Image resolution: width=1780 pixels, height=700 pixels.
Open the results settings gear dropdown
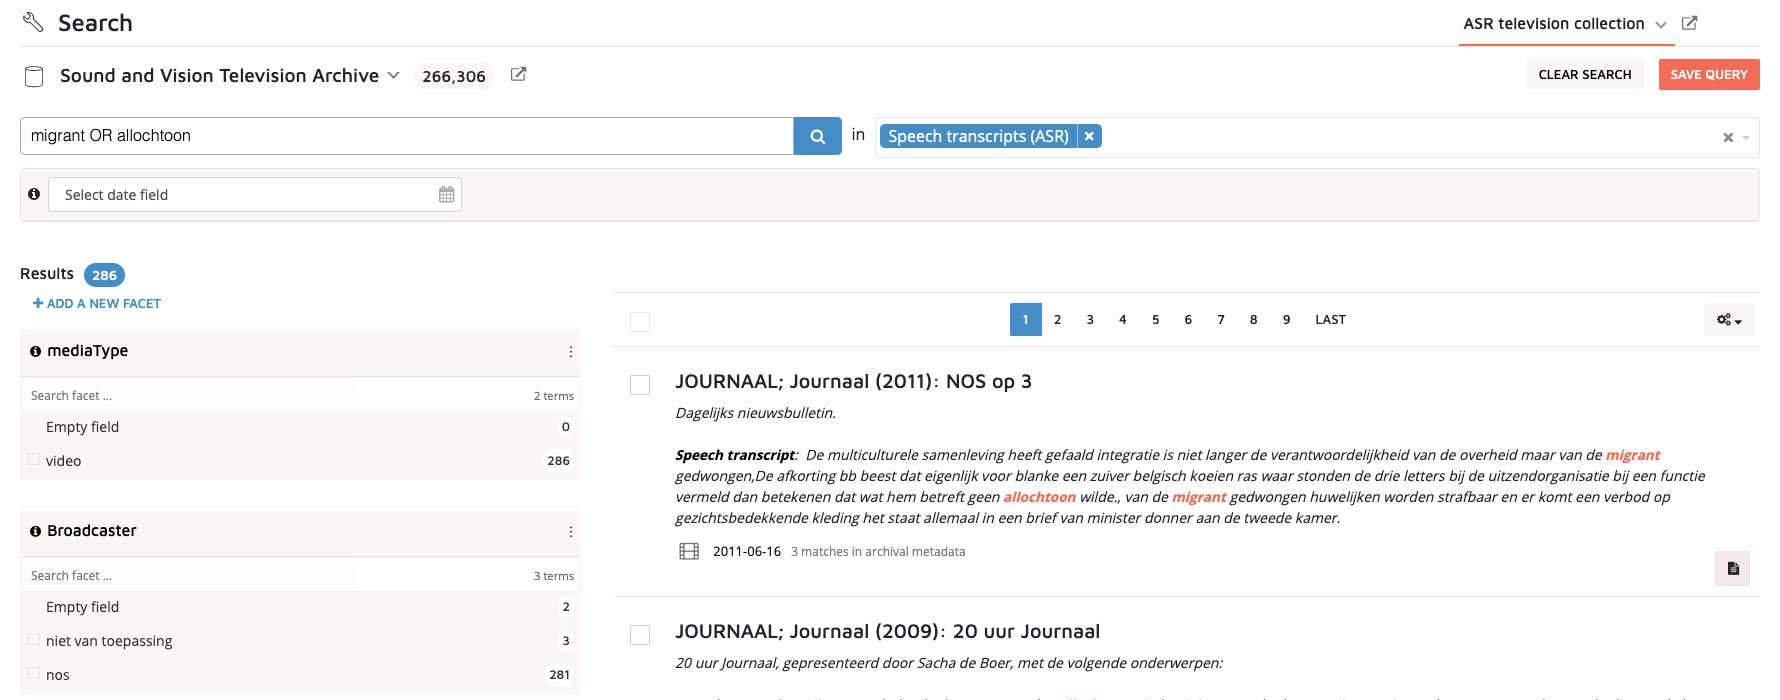[1729, 320]
